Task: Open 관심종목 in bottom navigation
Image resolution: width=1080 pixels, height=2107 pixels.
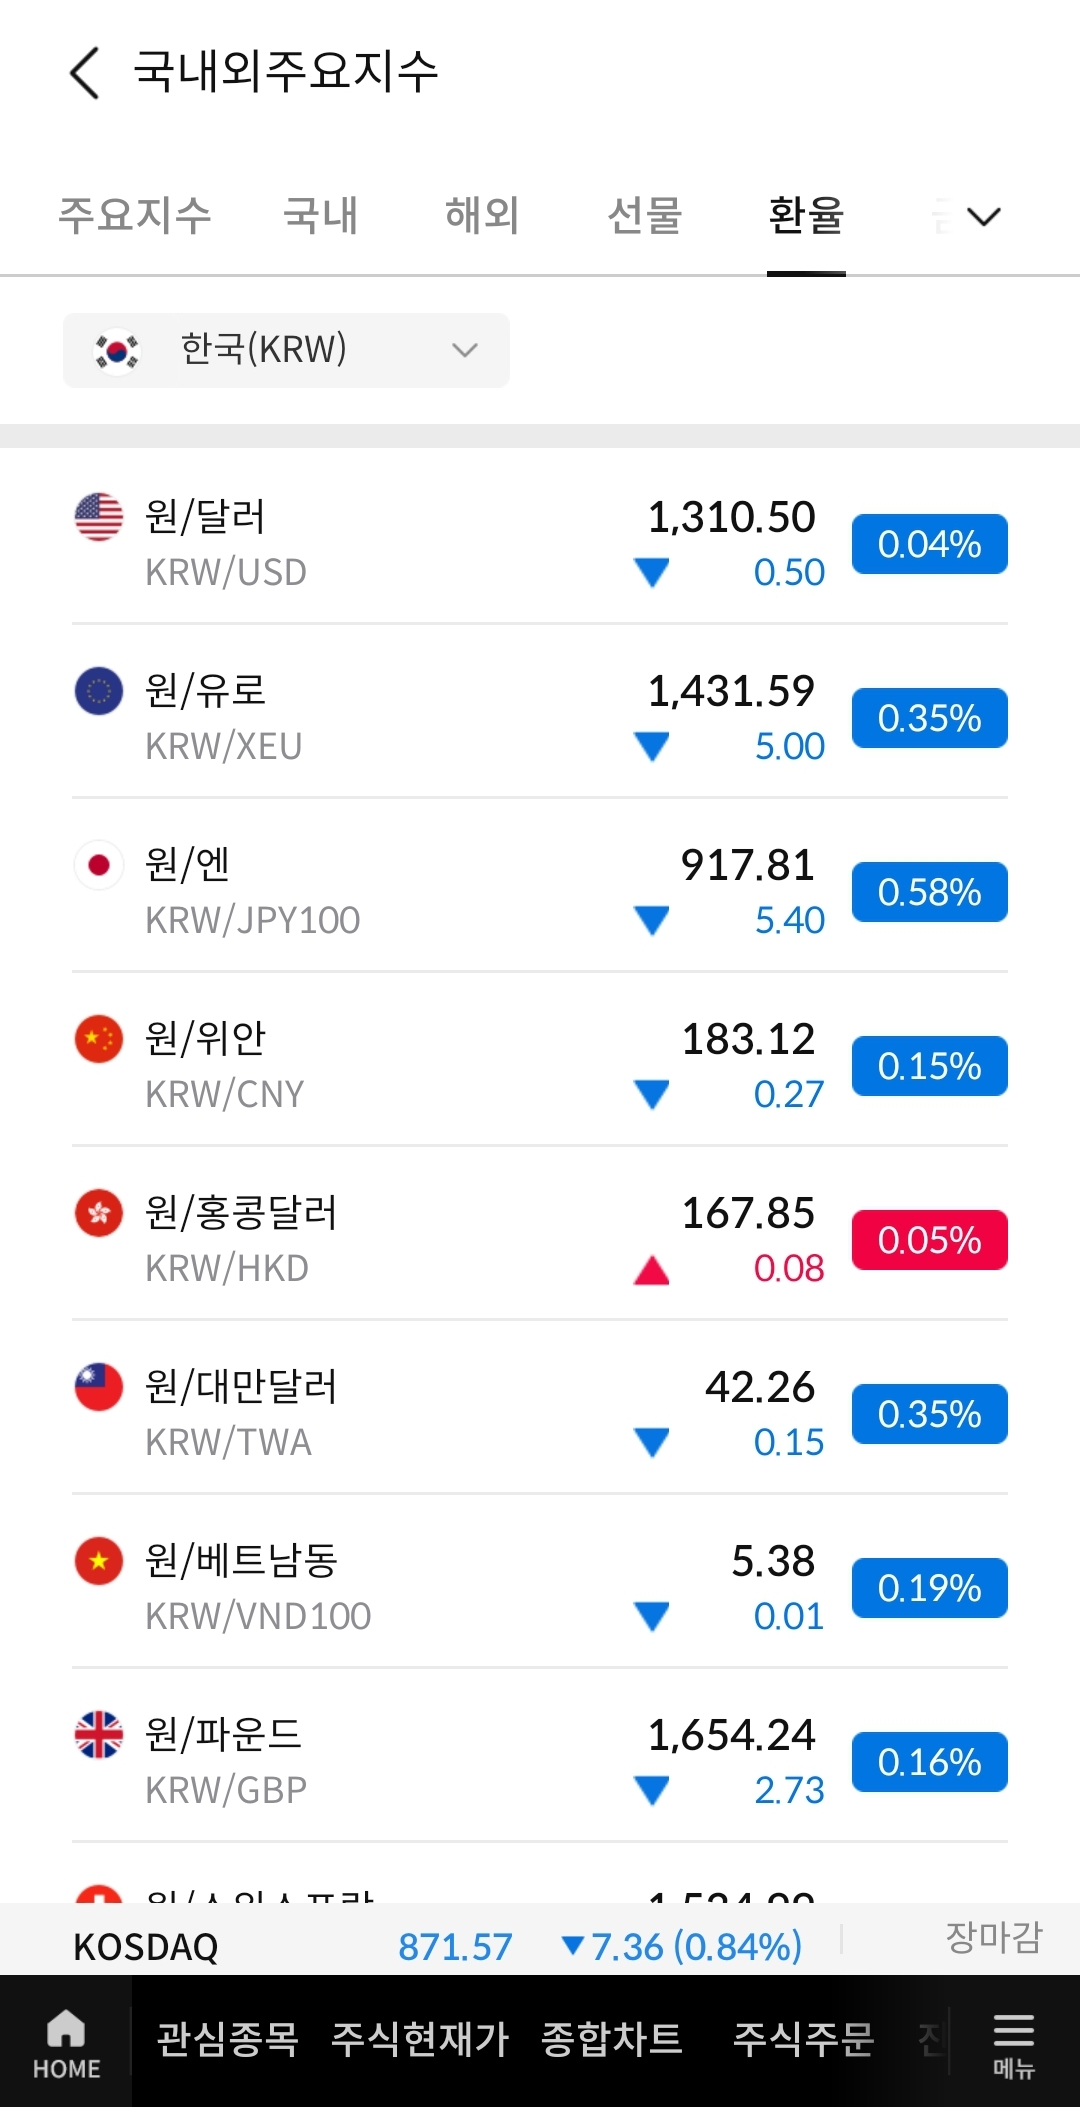Action: [x=228, y=2040]
